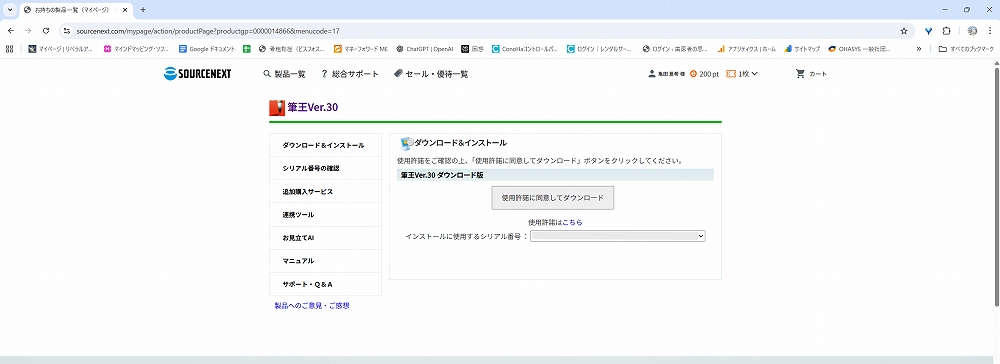Image resolution: width=1000 pixels, height=364 pixels.
Task: Click 使用許諾に同意してダウンロード button
Action: point(552,198)
